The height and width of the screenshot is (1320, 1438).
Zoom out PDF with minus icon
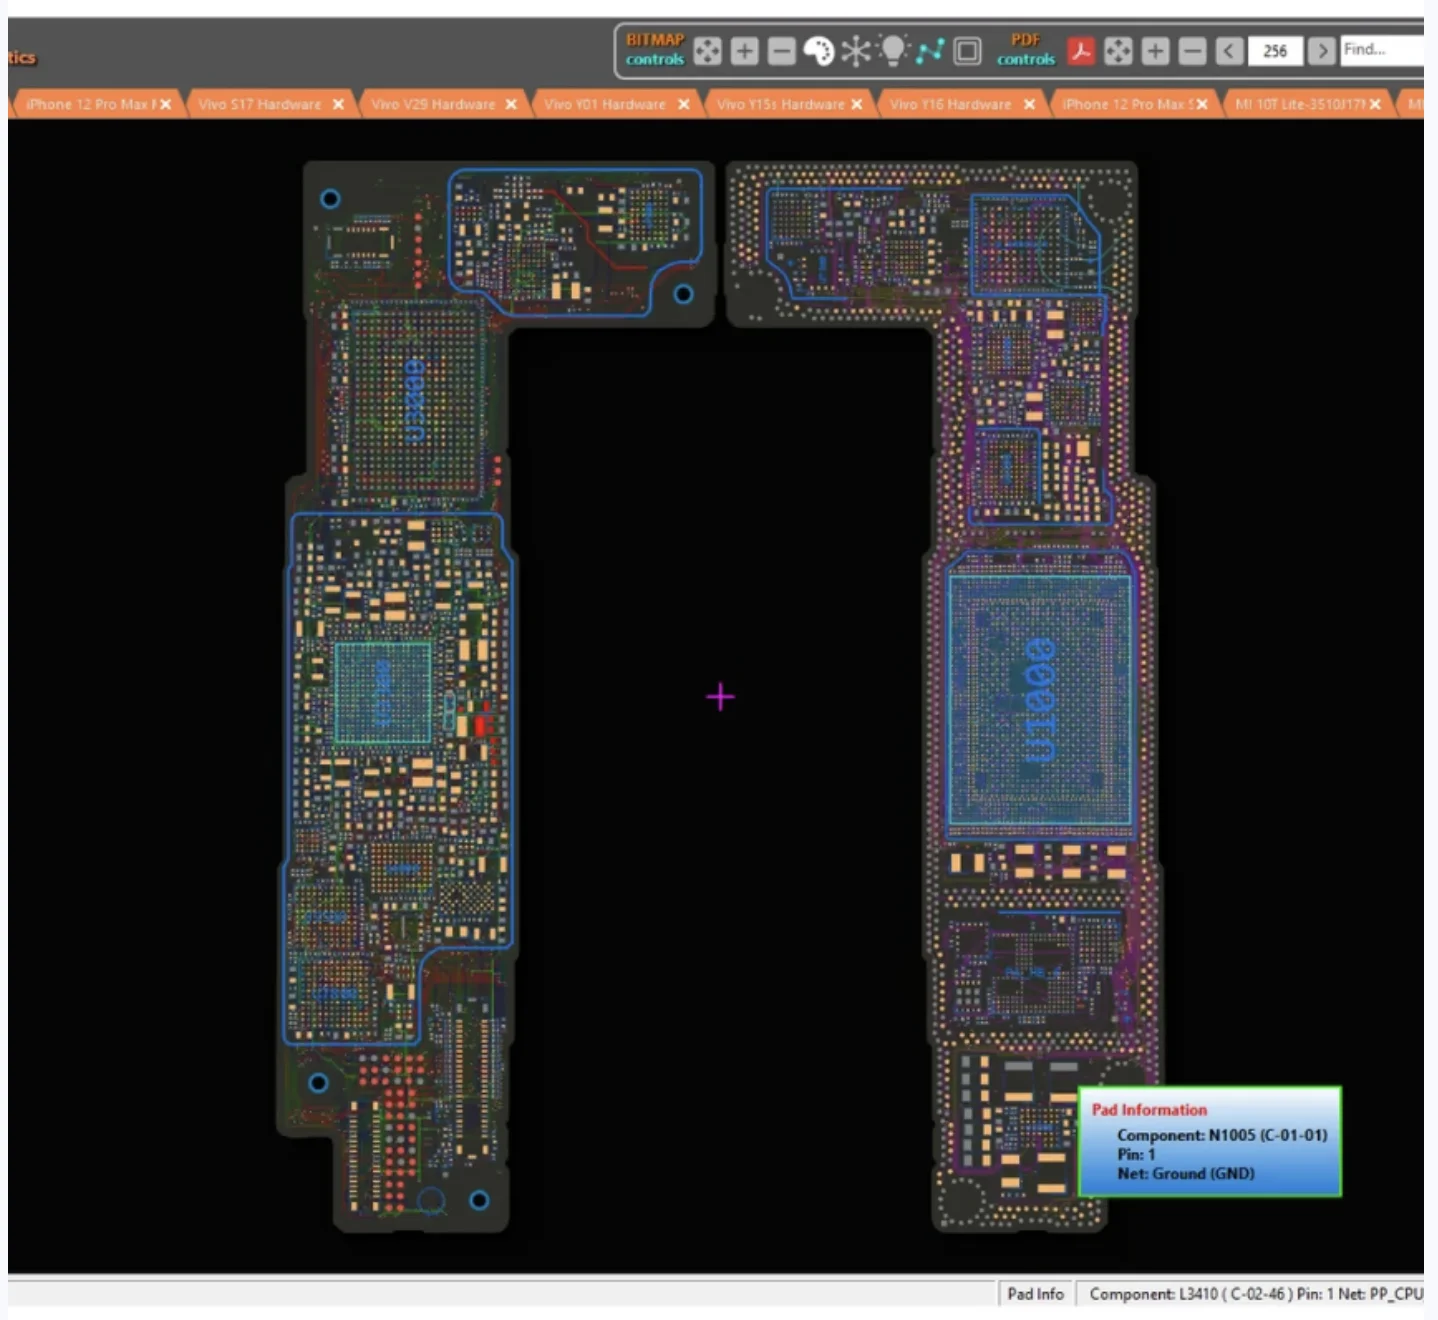(x=1192, y=51)
